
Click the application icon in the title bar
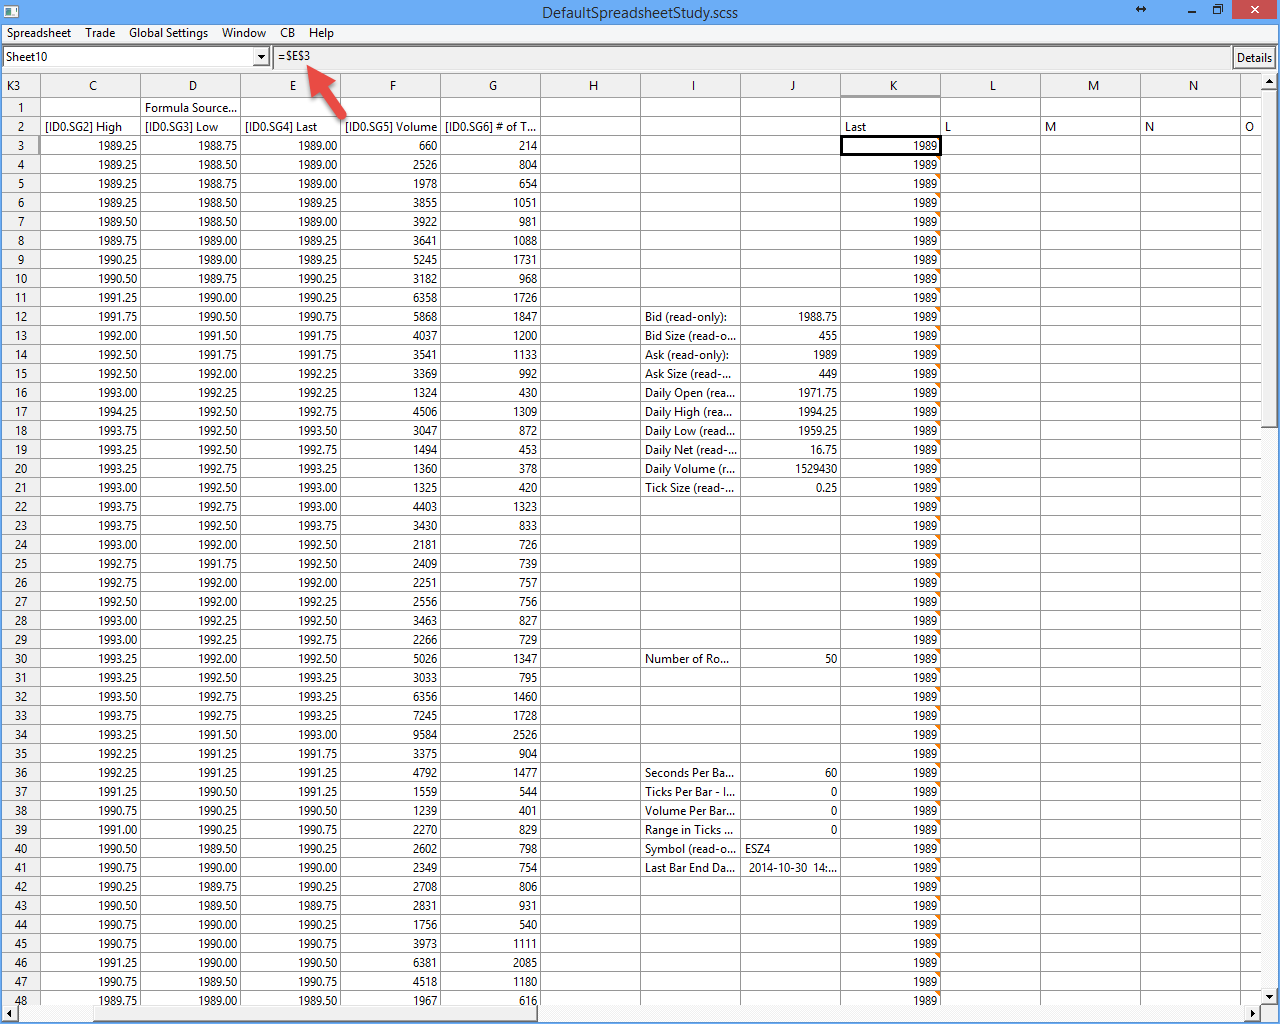[x=11, y=11]
